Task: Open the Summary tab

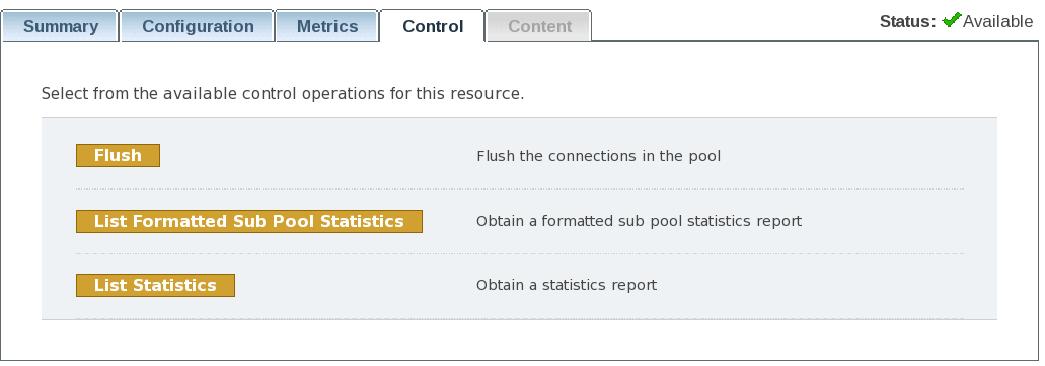Action: pos(60,26)
